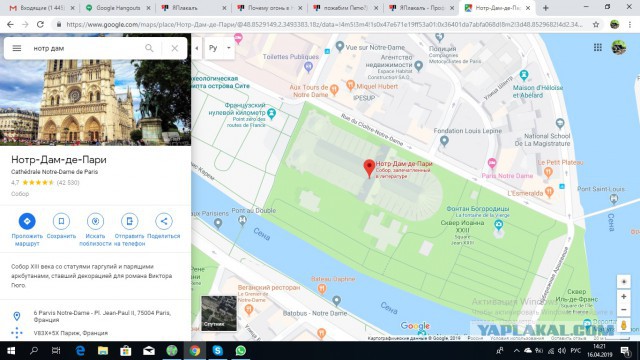Viewport: 640px width, 360px height.
Task: Open the Google Maps hamburger menu
Action: click(17, 48)
